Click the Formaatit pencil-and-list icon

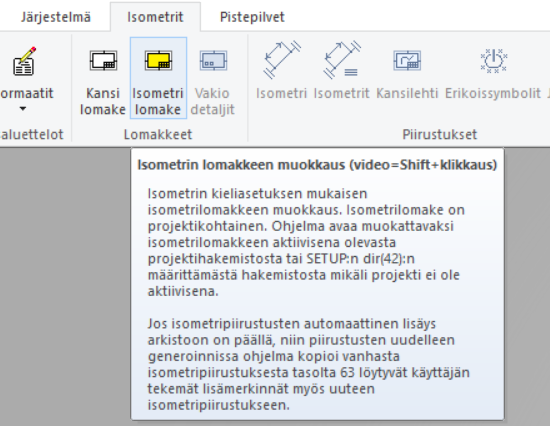[24, 62]
